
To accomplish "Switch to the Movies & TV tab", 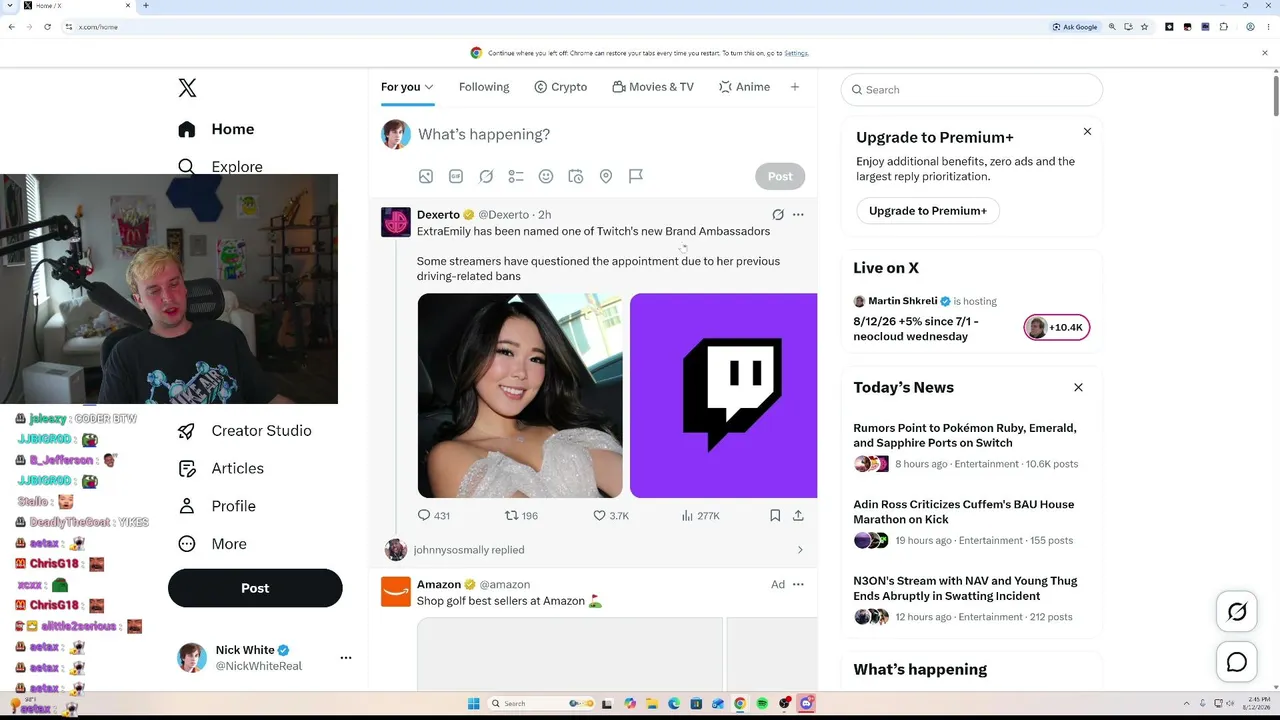I will click(653, 87).
